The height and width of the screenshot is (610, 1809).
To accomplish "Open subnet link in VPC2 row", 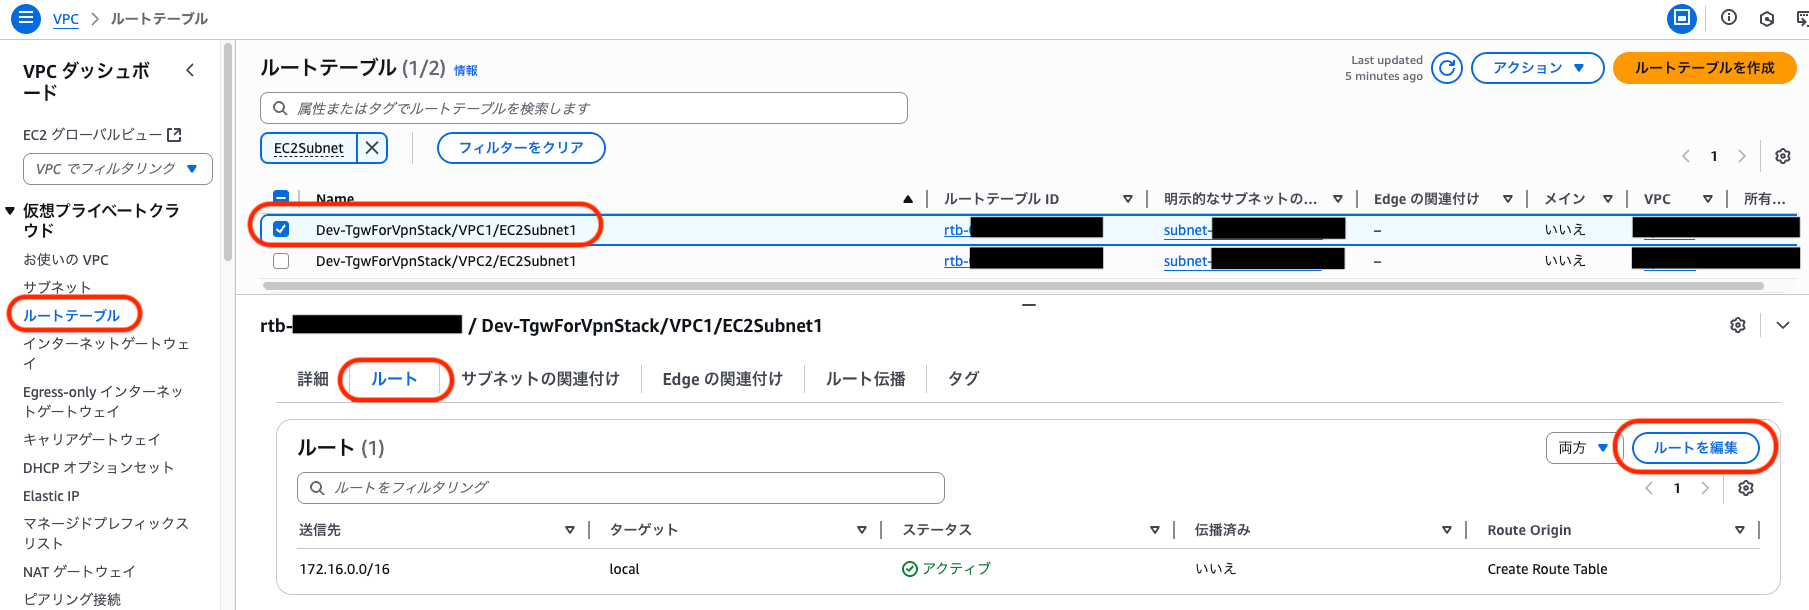I will [x=1187, y=261].
